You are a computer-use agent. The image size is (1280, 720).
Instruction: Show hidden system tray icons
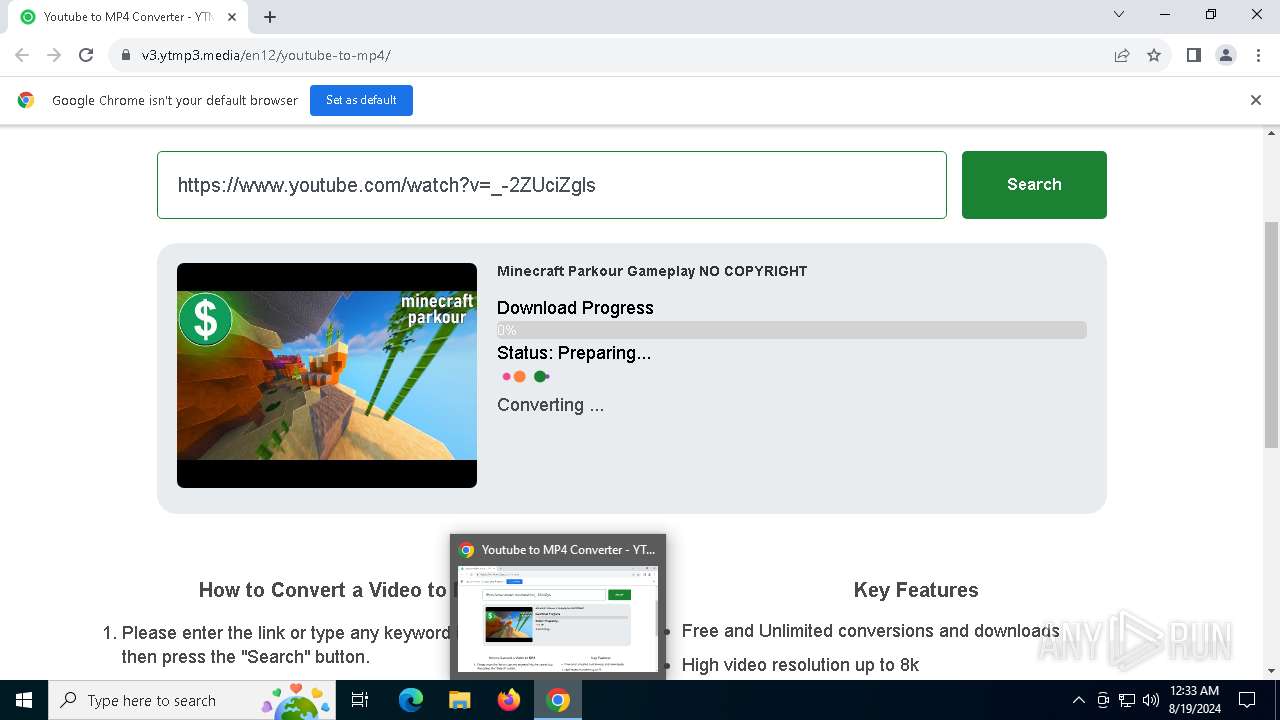tap(1078, 700)
